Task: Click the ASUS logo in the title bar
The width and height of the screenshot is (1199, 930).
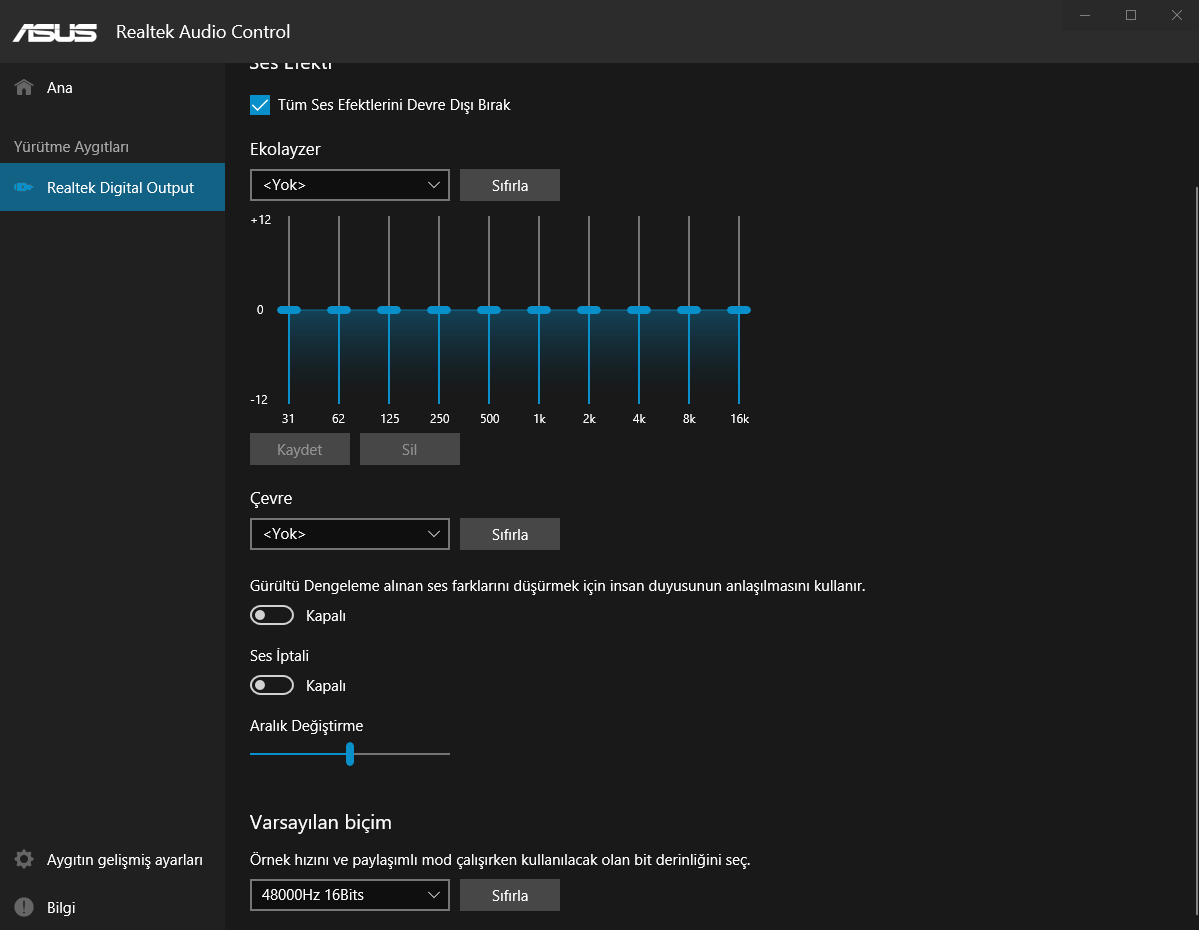Action: 55,32
